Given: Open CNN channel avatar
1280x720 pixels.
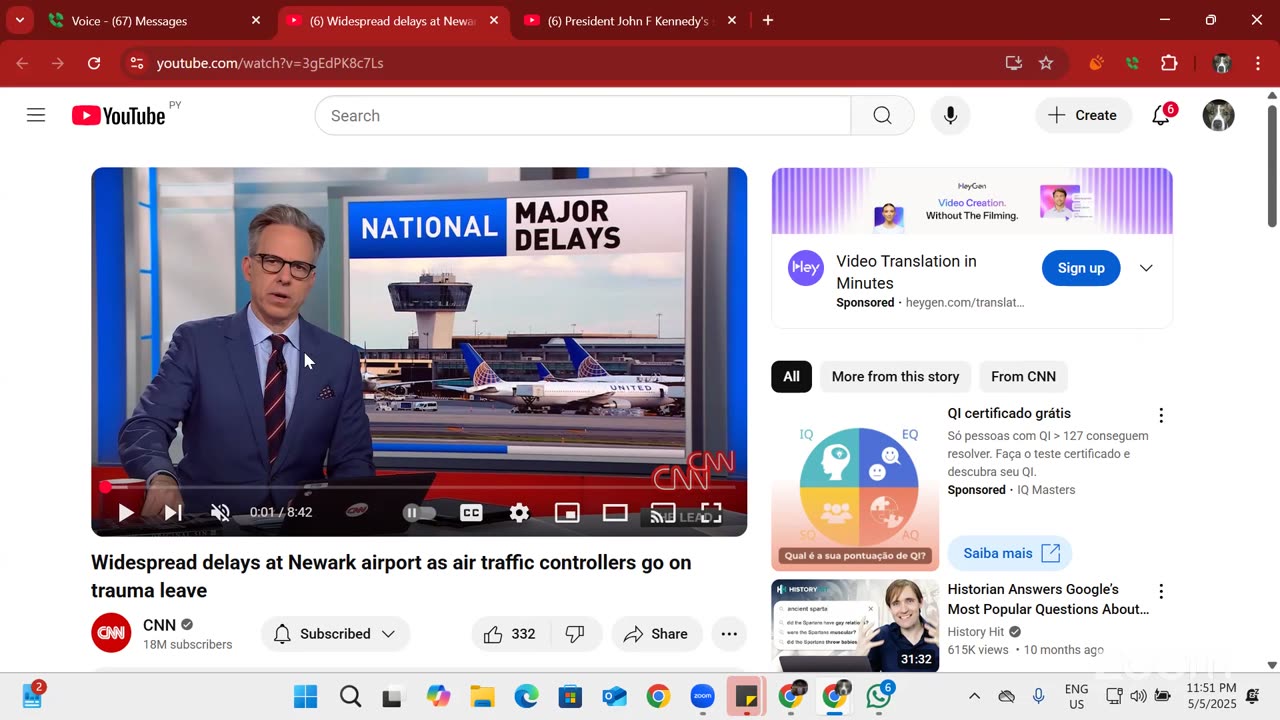Looking at the screenshot, I should point(111,633).
